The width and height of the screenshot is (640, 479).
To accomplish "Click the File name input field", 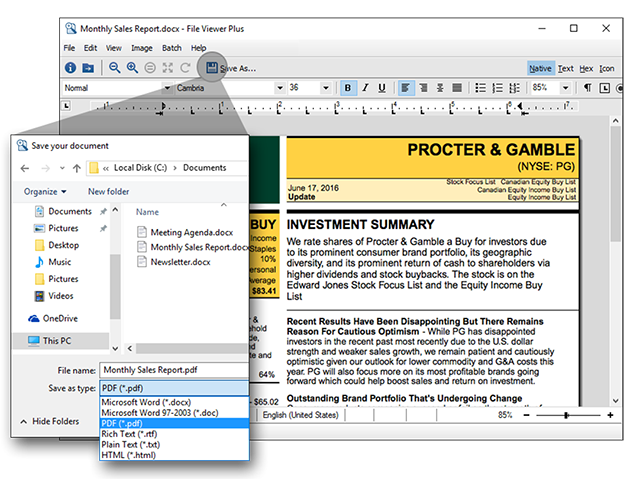I will tap(174, 370).
